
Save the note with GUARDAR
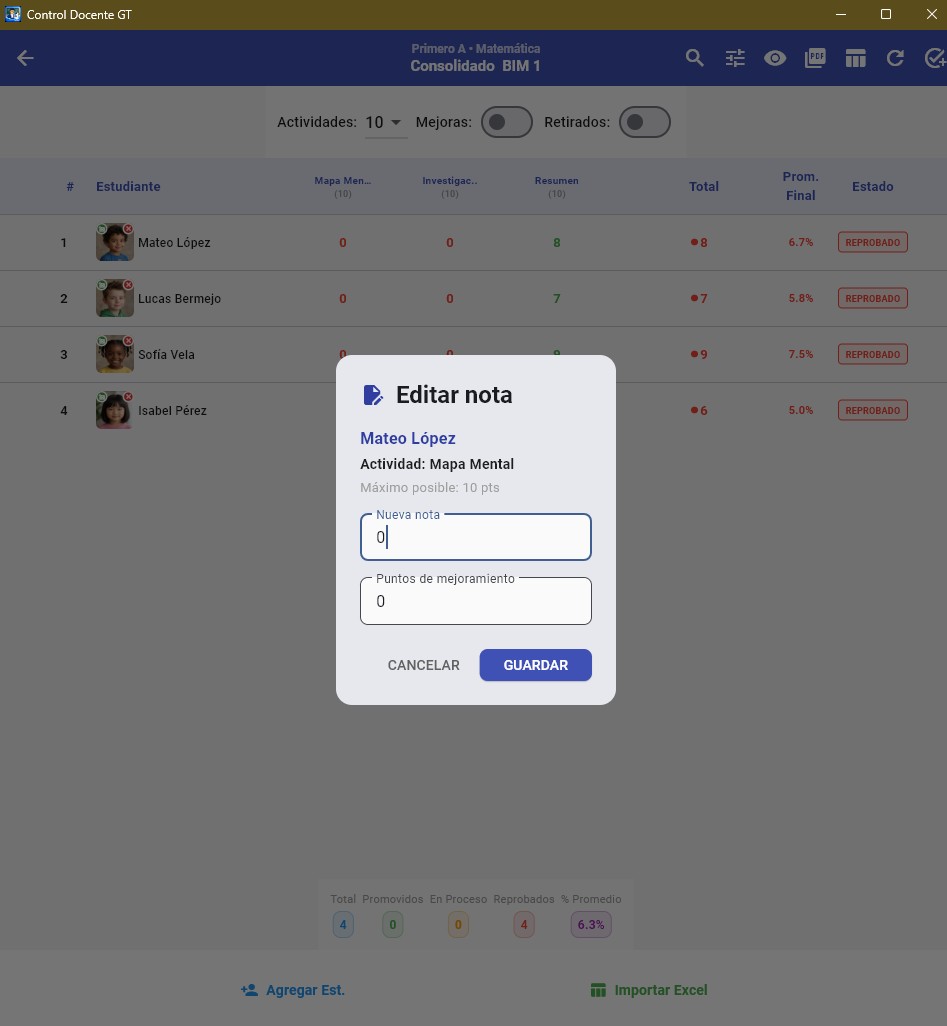(x=535, y=665)
